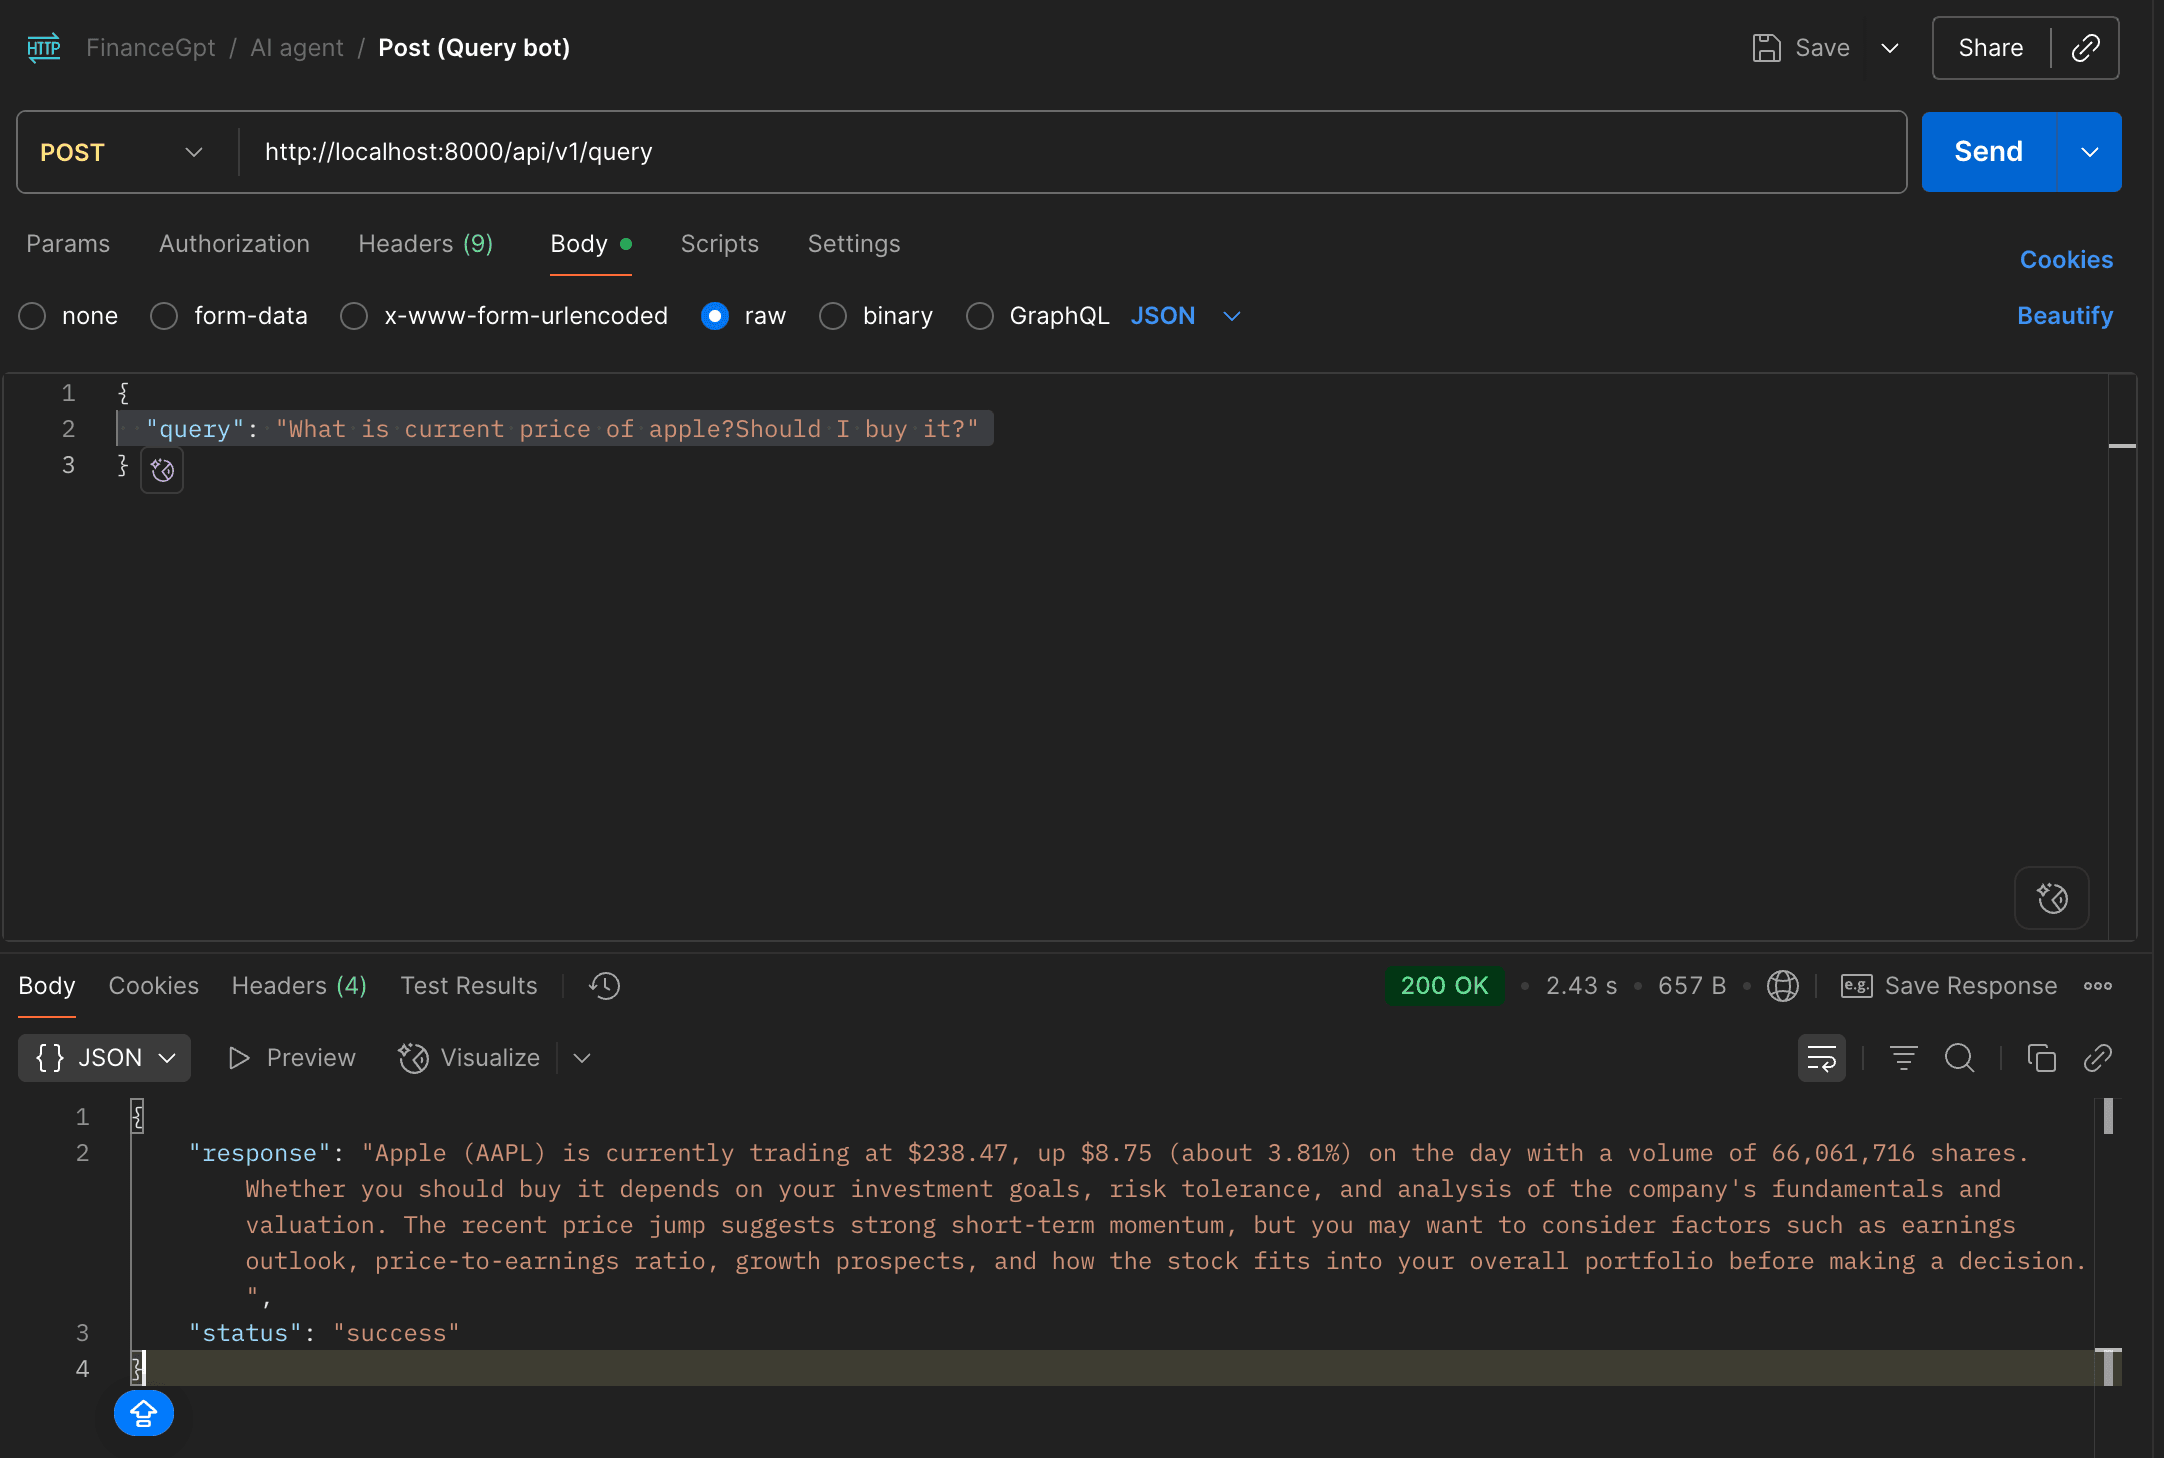This screenshot has height=1458, width=2164.
Task: Click the blue scroll-to-top floating button
Action: (144, 1413)
